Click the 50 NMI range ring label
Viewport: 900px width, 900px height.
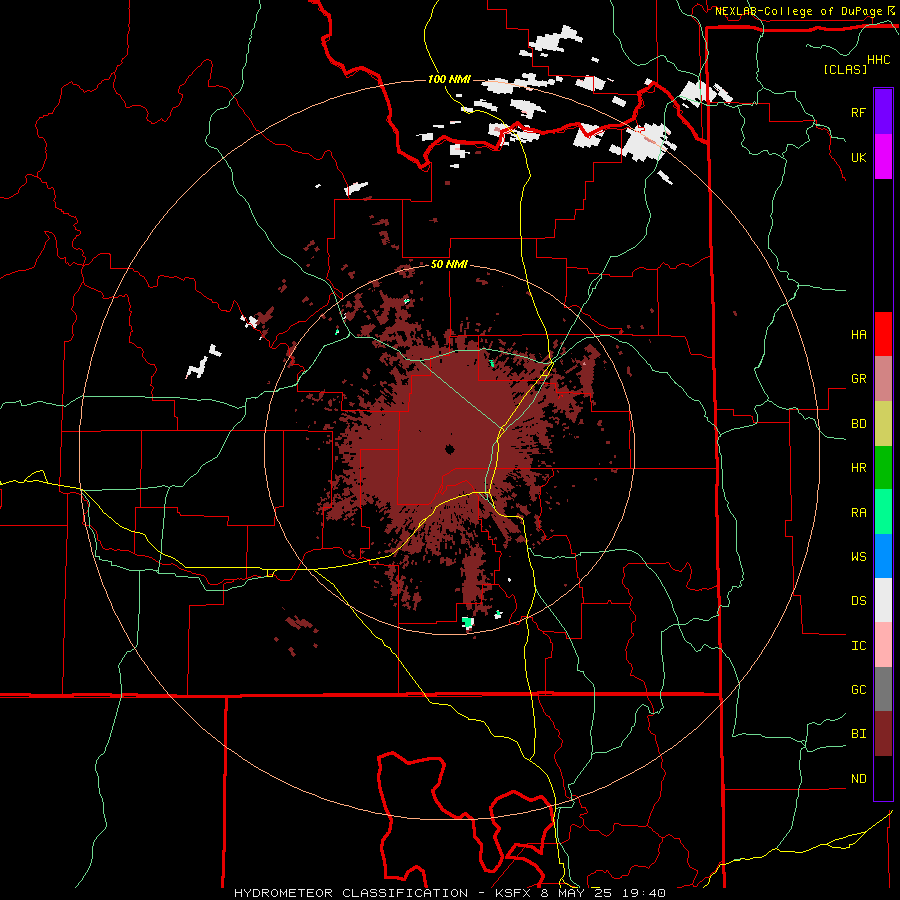point(449,265)
